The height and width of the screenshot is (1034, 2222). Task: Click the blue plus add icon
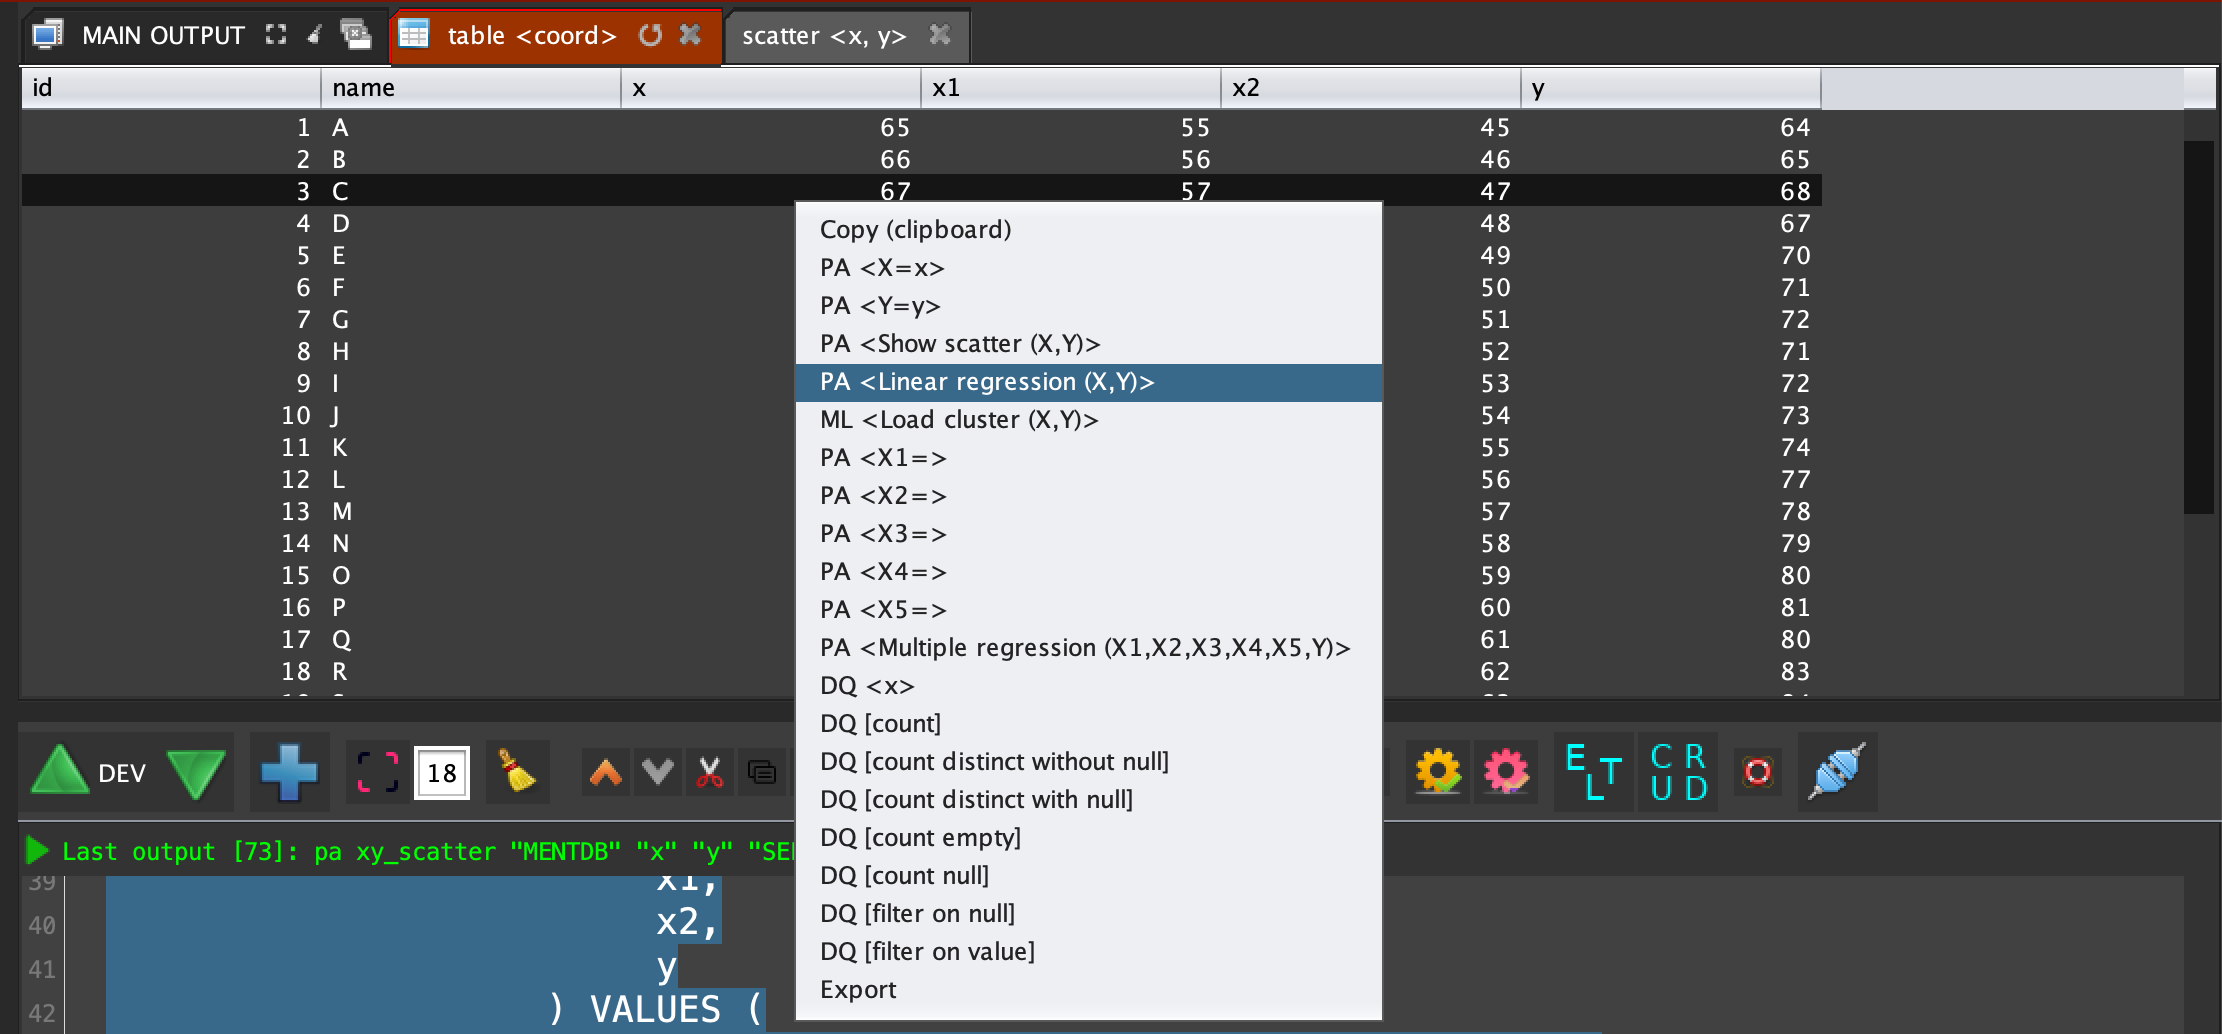point(289,772)
